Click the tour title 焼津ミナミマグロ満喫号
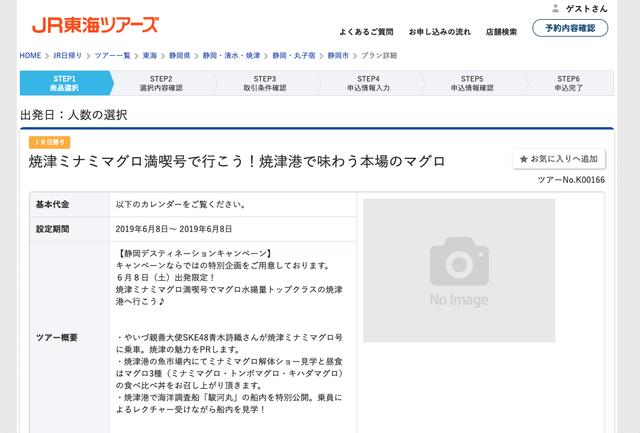640x433 pixels. 237,162
